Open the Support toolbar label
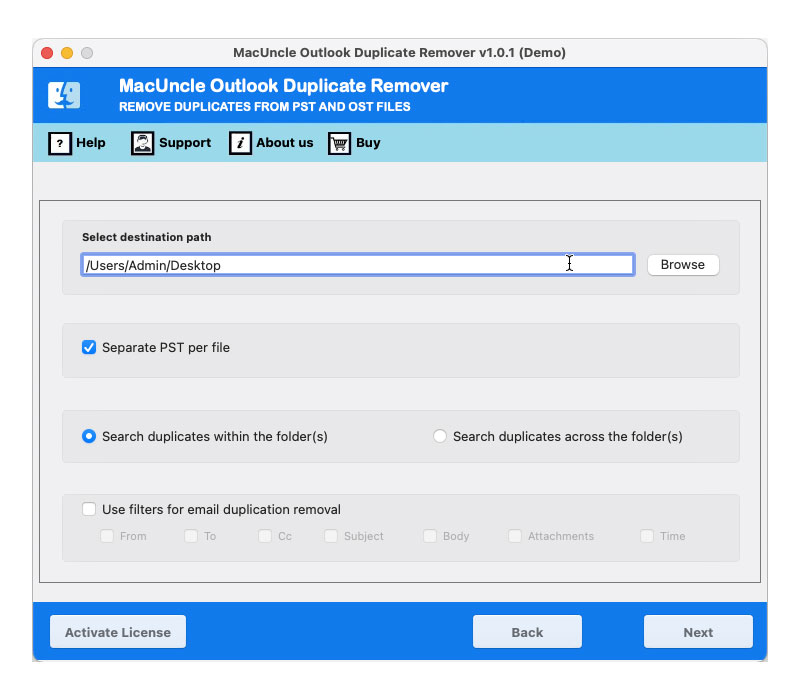Image resolution: width=800 pixels, height=700 pixels. pyautogui.click(x=185, y=143)
